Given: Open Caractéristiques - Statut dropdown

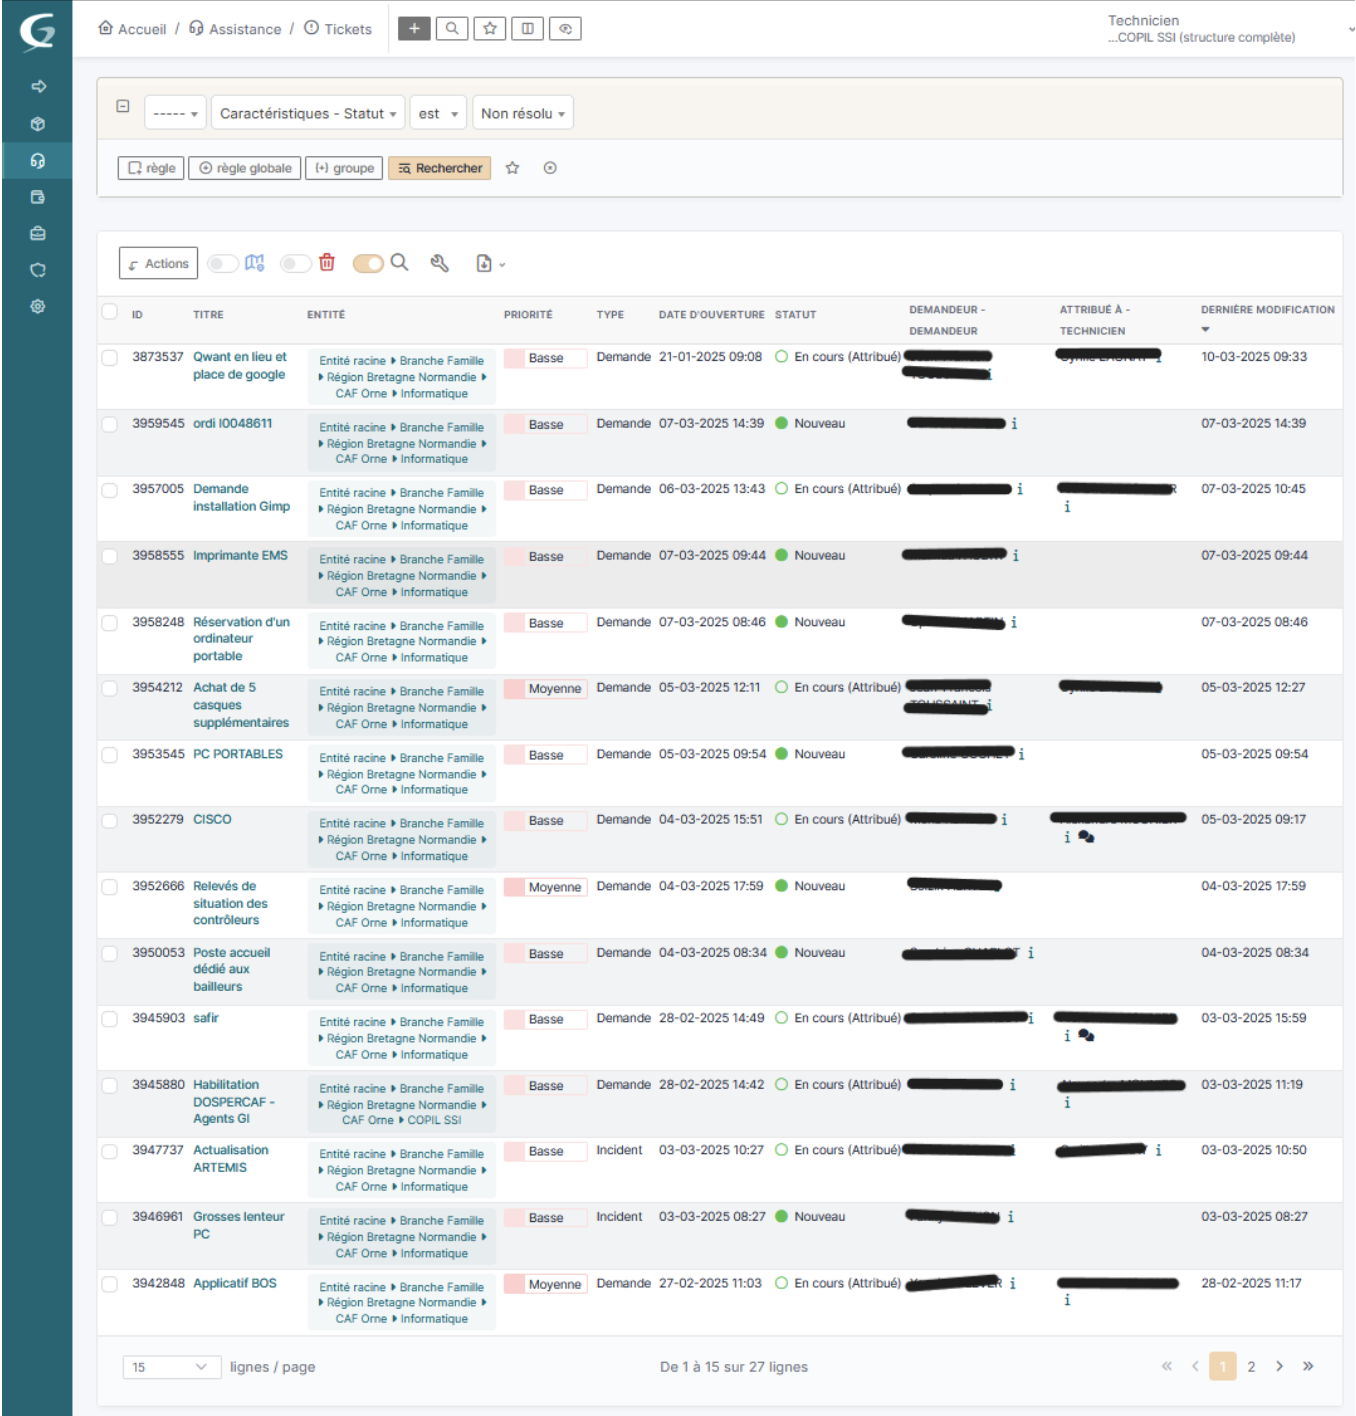Looking at the screenshot, I should coord(308,113).
